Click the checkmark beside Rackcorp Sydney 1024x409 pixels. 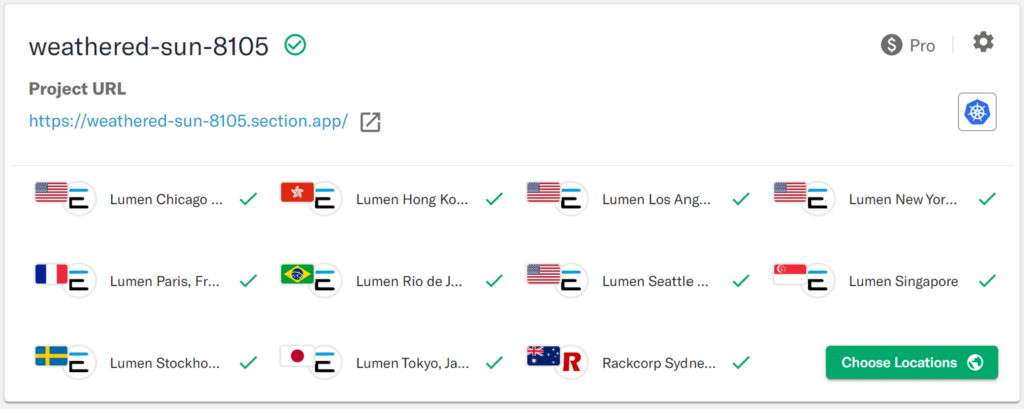tap(741, 362)
